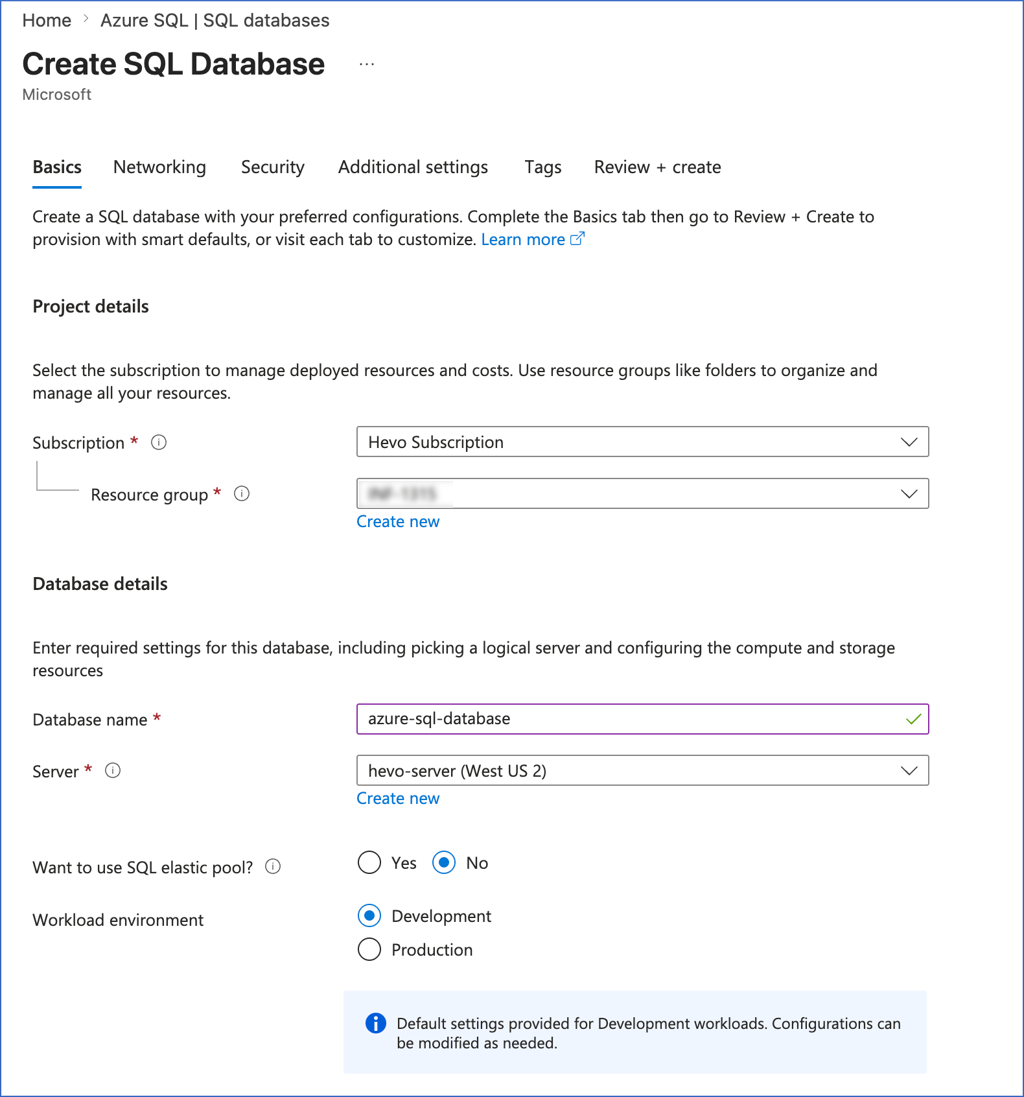This screenshot has width=1024, height=1097.
Task: Click Create new under Server
Action: pos(398,798)
